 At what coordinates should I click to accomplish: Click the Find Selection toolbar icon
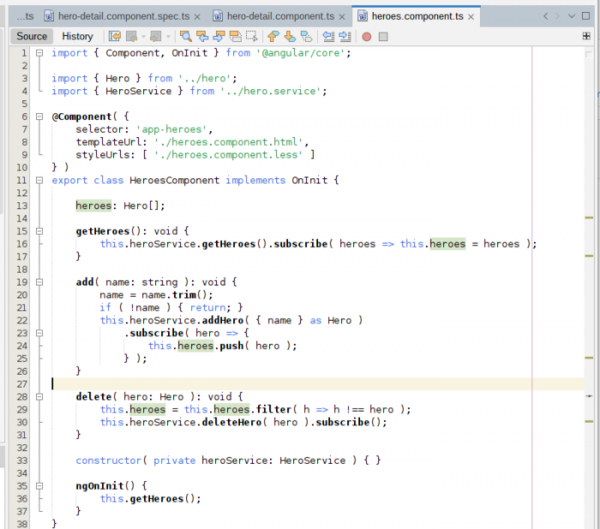tap(186, 36)
